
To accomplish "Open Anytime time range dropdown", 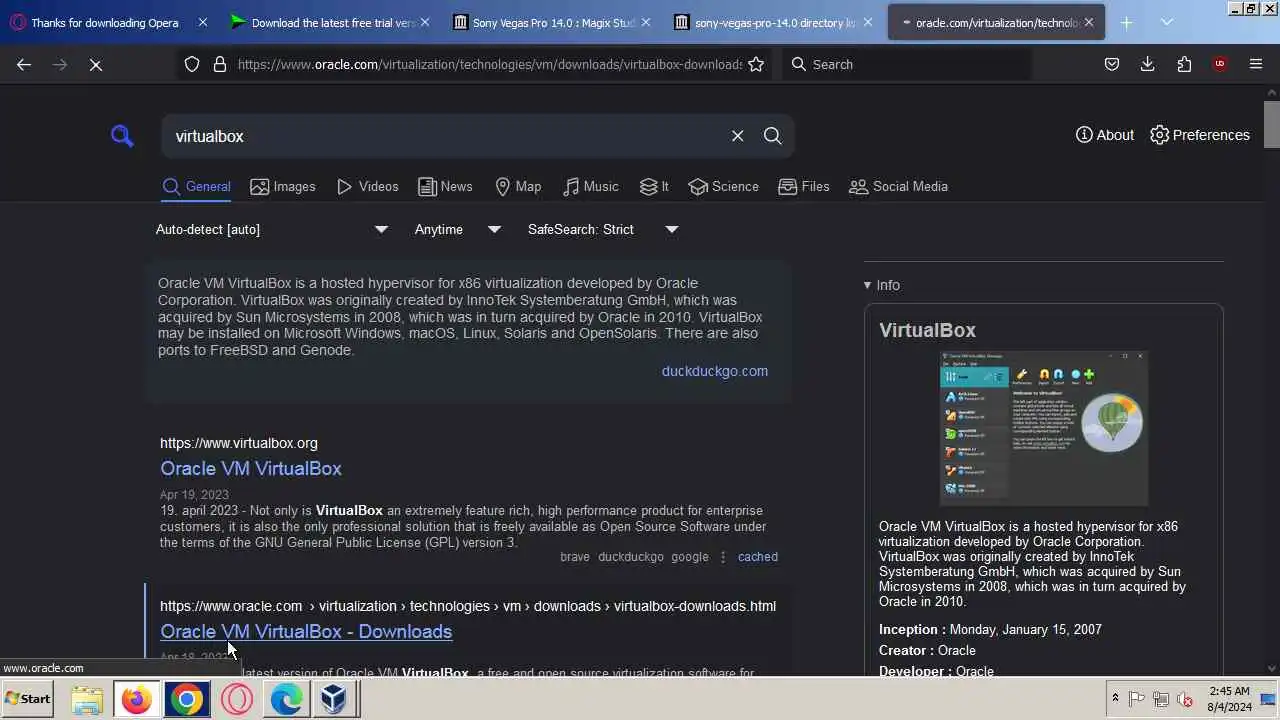I will coord(458,229).
